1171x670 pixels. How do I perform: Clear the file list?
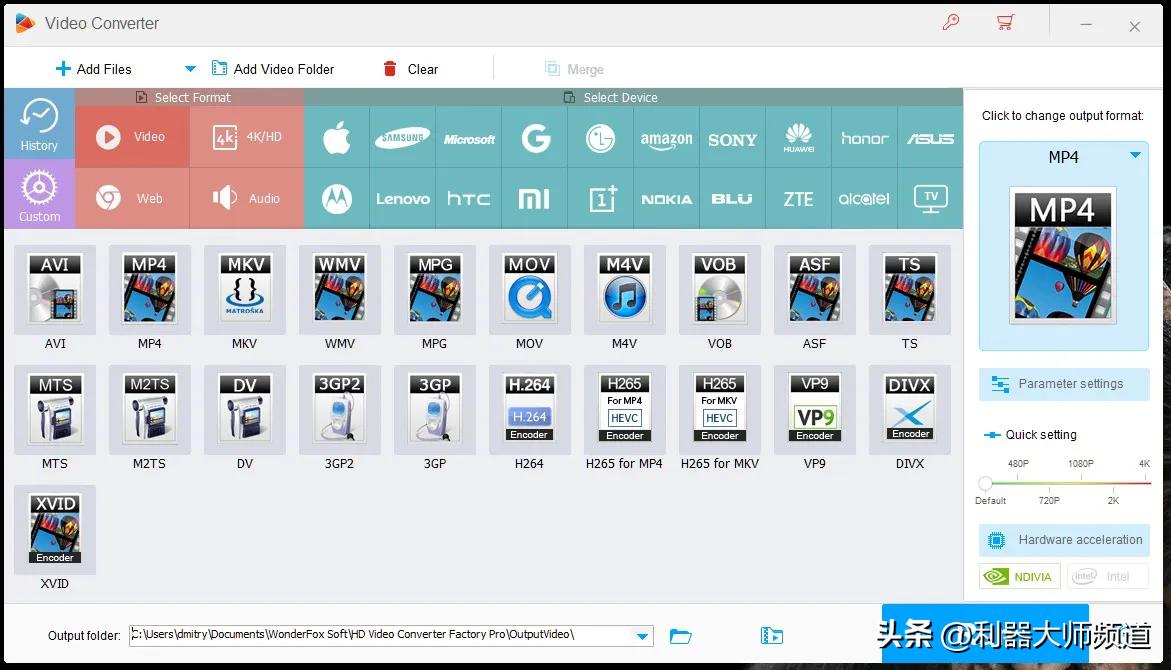coord(410,69)
